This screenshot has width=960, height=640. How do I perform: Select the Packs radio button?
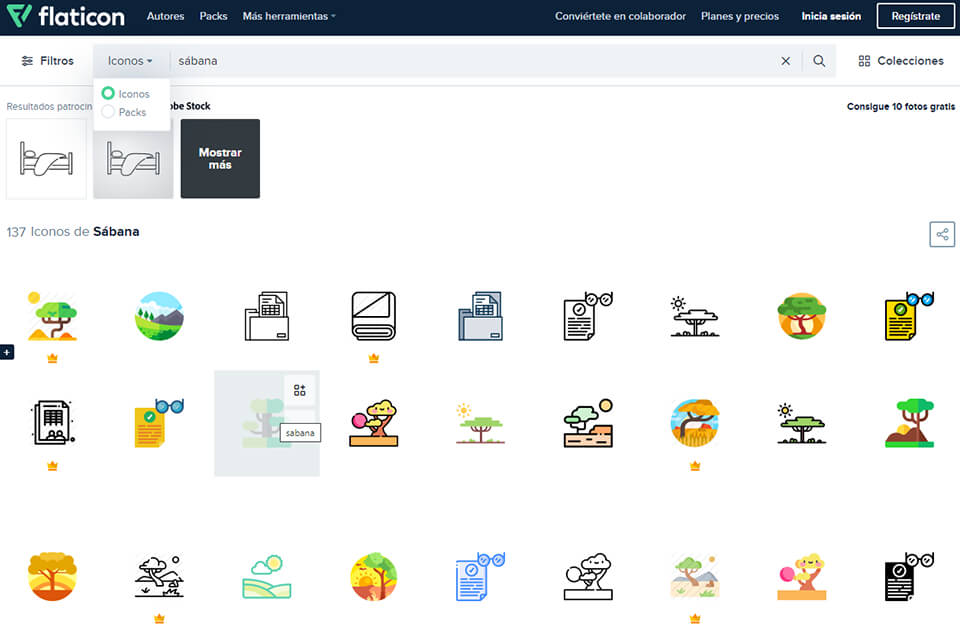108,112
